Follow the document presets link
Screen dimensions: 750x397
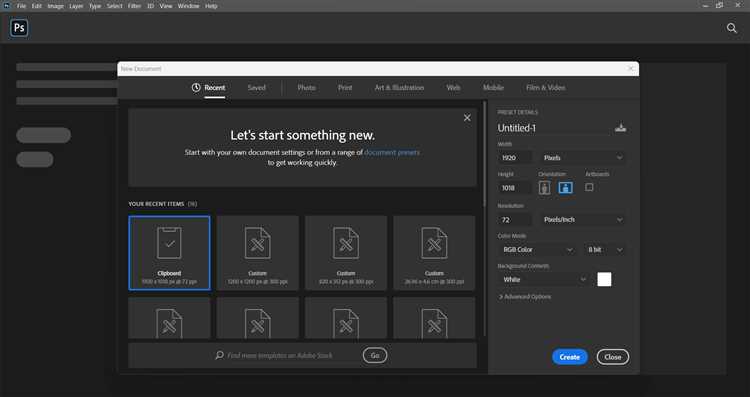(x=392, y=152)
